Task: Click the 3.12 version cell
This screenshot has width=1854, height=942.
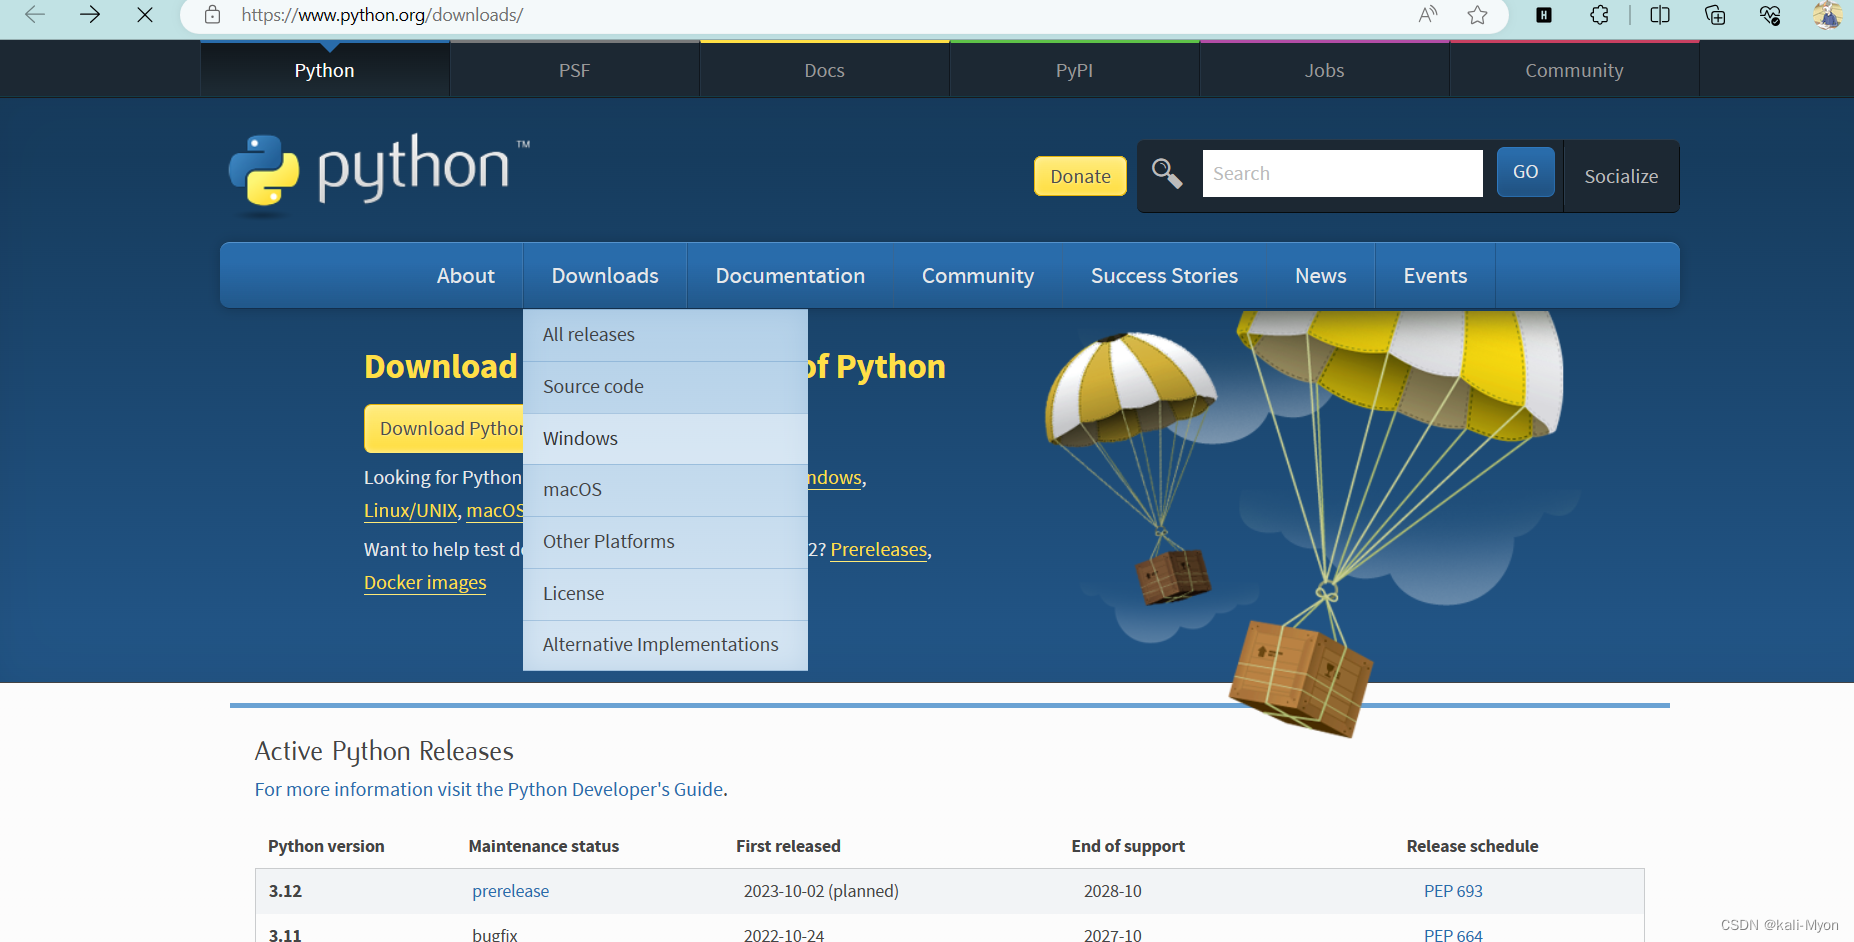Action: tap(285, 891)
